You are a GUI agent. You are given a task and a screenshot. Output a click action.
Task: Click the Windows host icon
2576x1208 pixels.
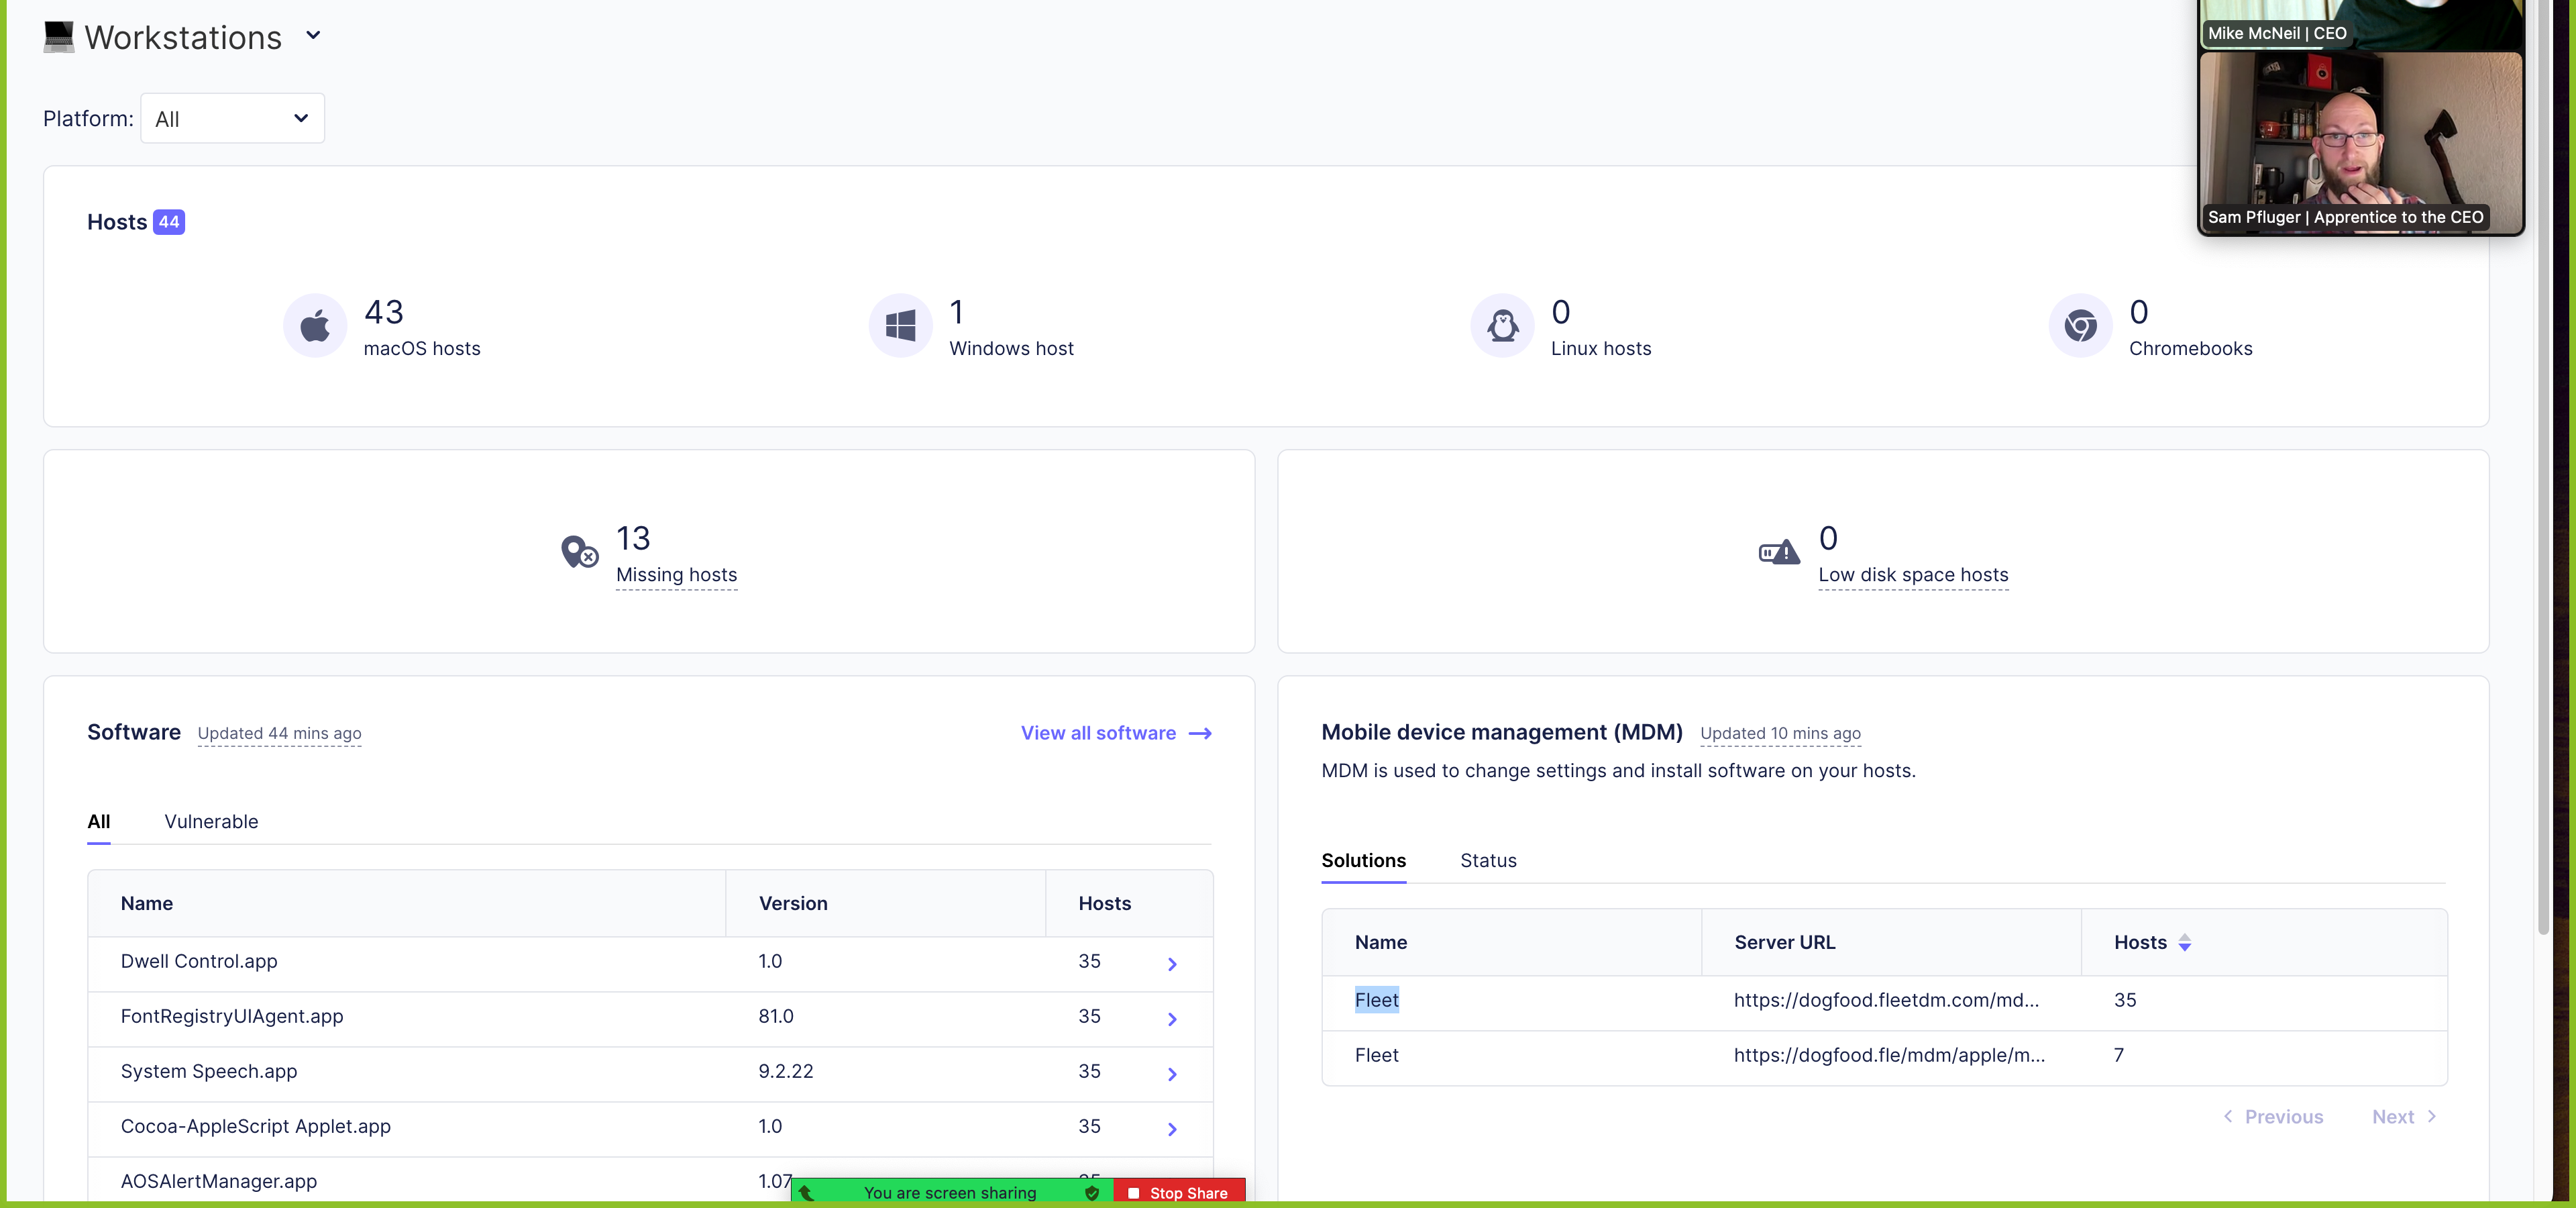click(x=900, y=326)
